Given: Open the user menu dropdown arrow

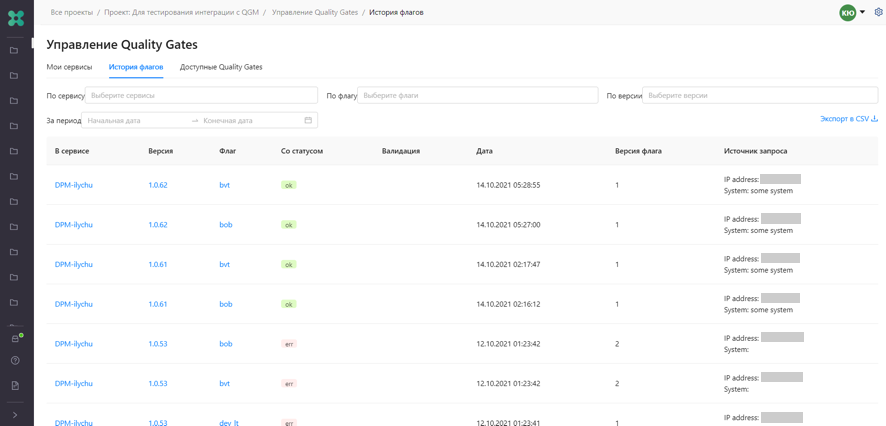Looking at the screenshot, I should 862,13.
